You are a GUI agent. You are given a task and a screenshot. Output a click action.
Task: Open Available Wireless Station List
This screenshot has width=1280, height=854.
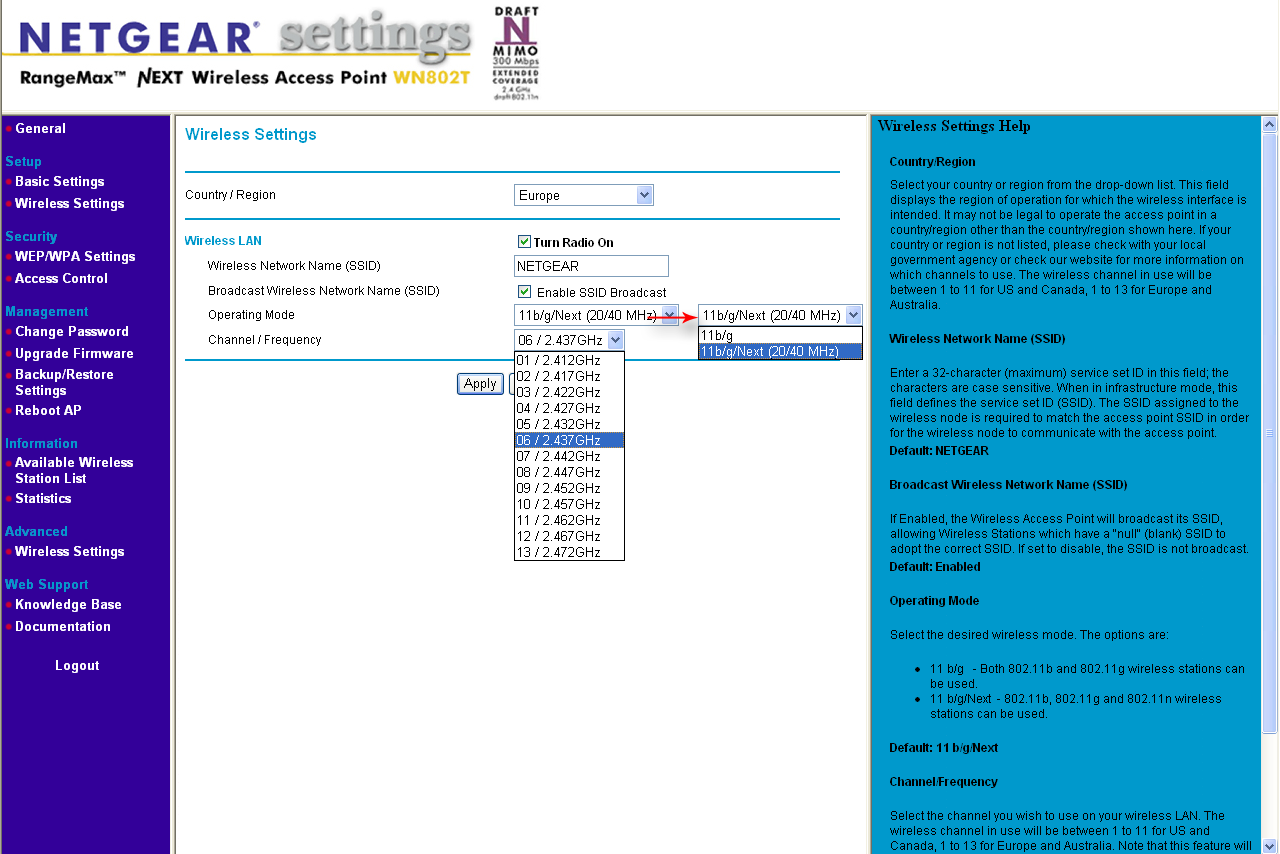coord(74,470)
